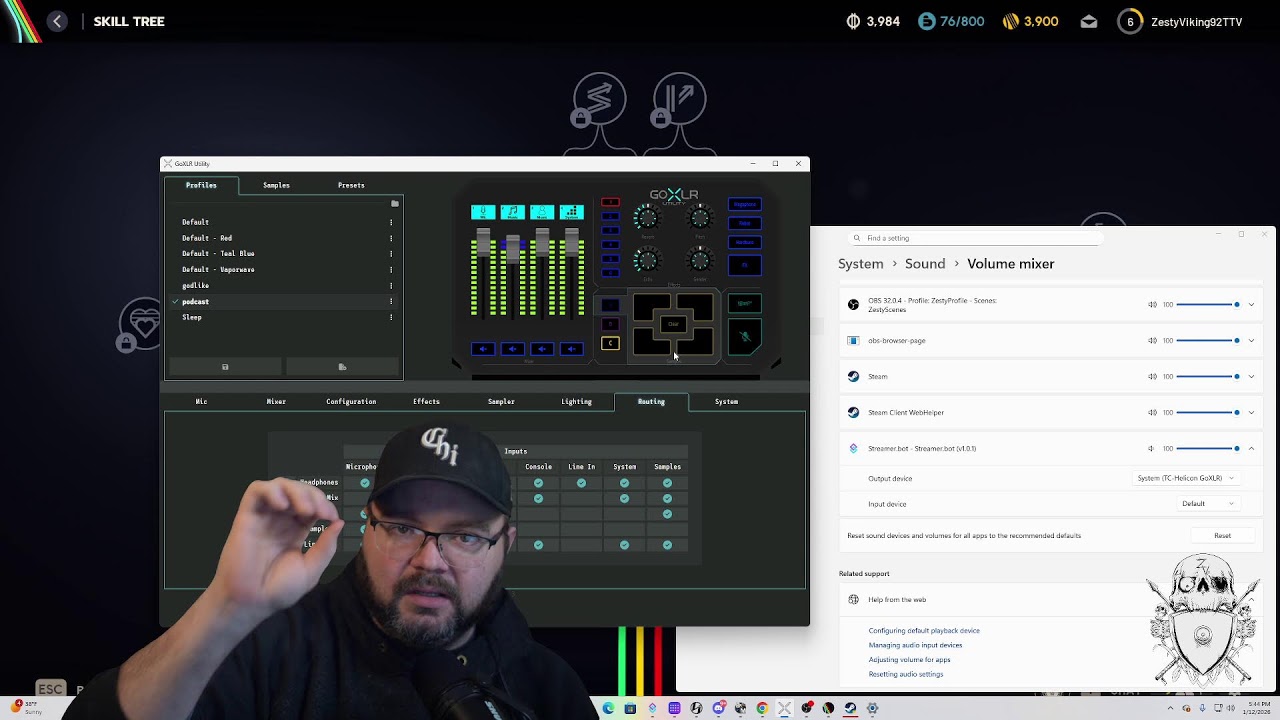
Task: Open the Input device dropdown
Action: [x=1208, y=504]
